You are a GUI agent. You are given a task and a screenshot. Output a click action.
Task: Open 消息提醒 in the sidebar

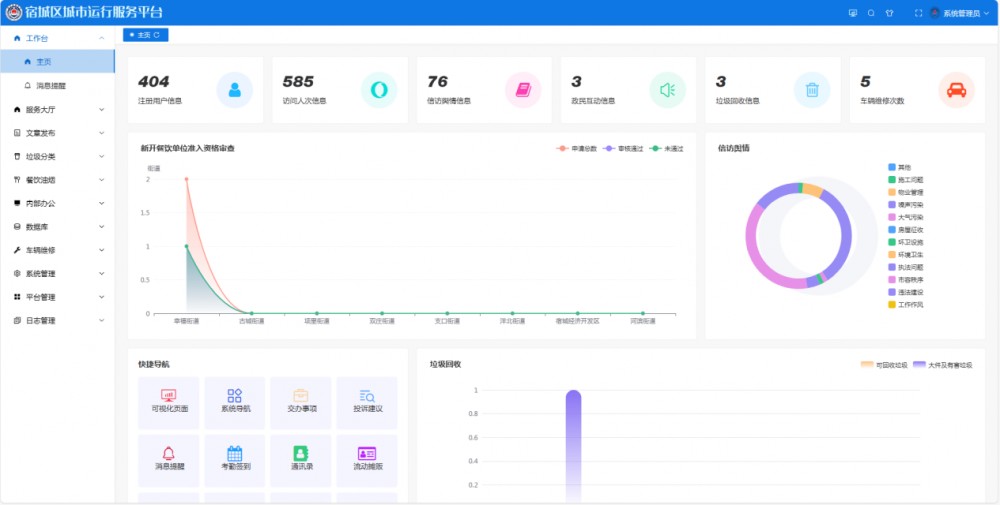coord(57,85)
